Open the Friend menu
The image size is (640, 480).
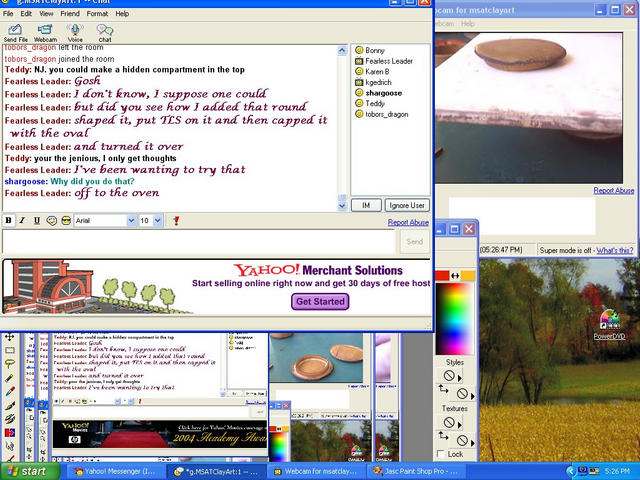[x=70, y=13]
